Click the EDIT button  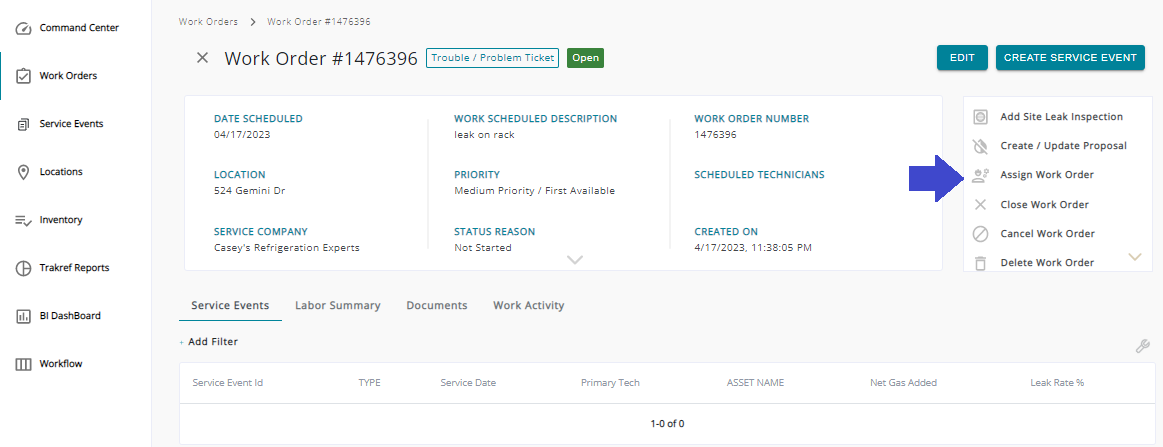click(962, 58)
